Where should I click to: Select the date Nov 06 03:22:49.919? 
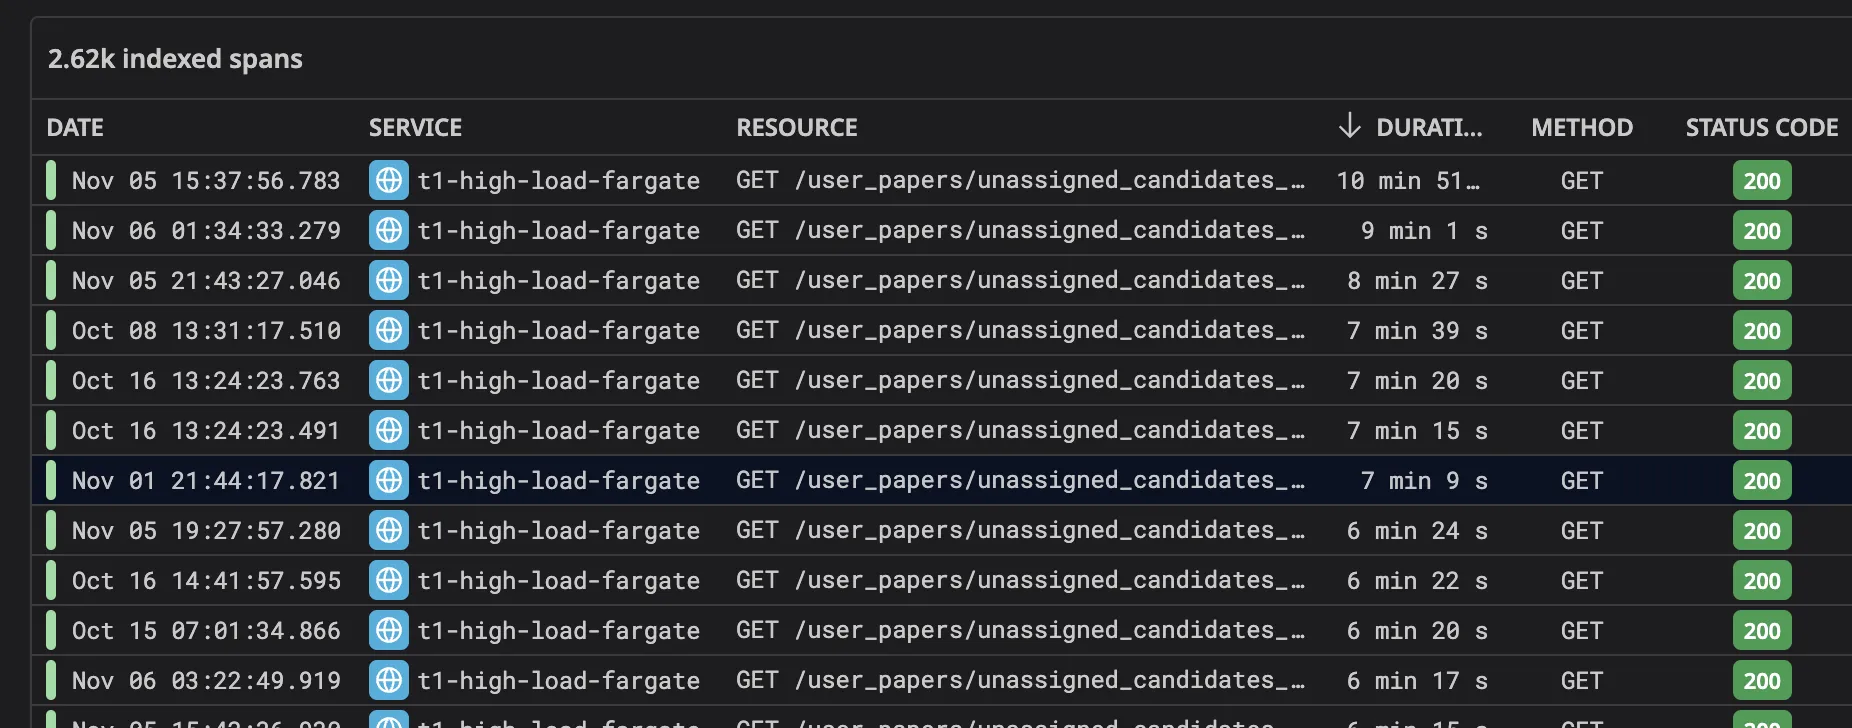pos(206,681)
